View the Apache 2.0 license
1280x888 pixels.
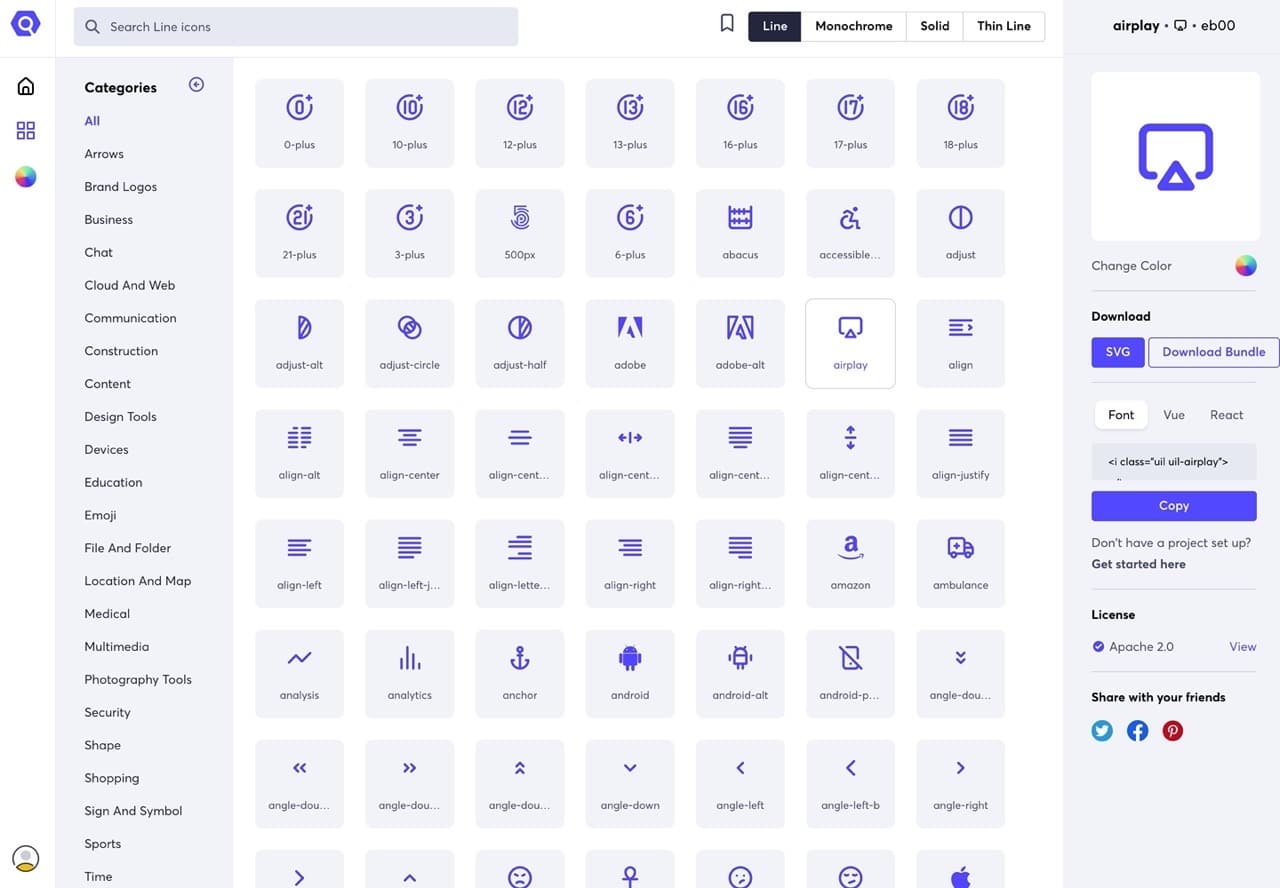pos(1242,647)
